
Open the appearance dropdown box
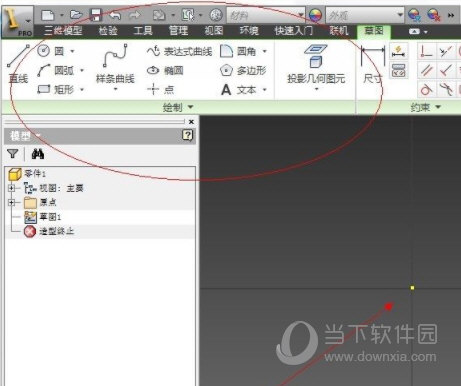(365, 15)
